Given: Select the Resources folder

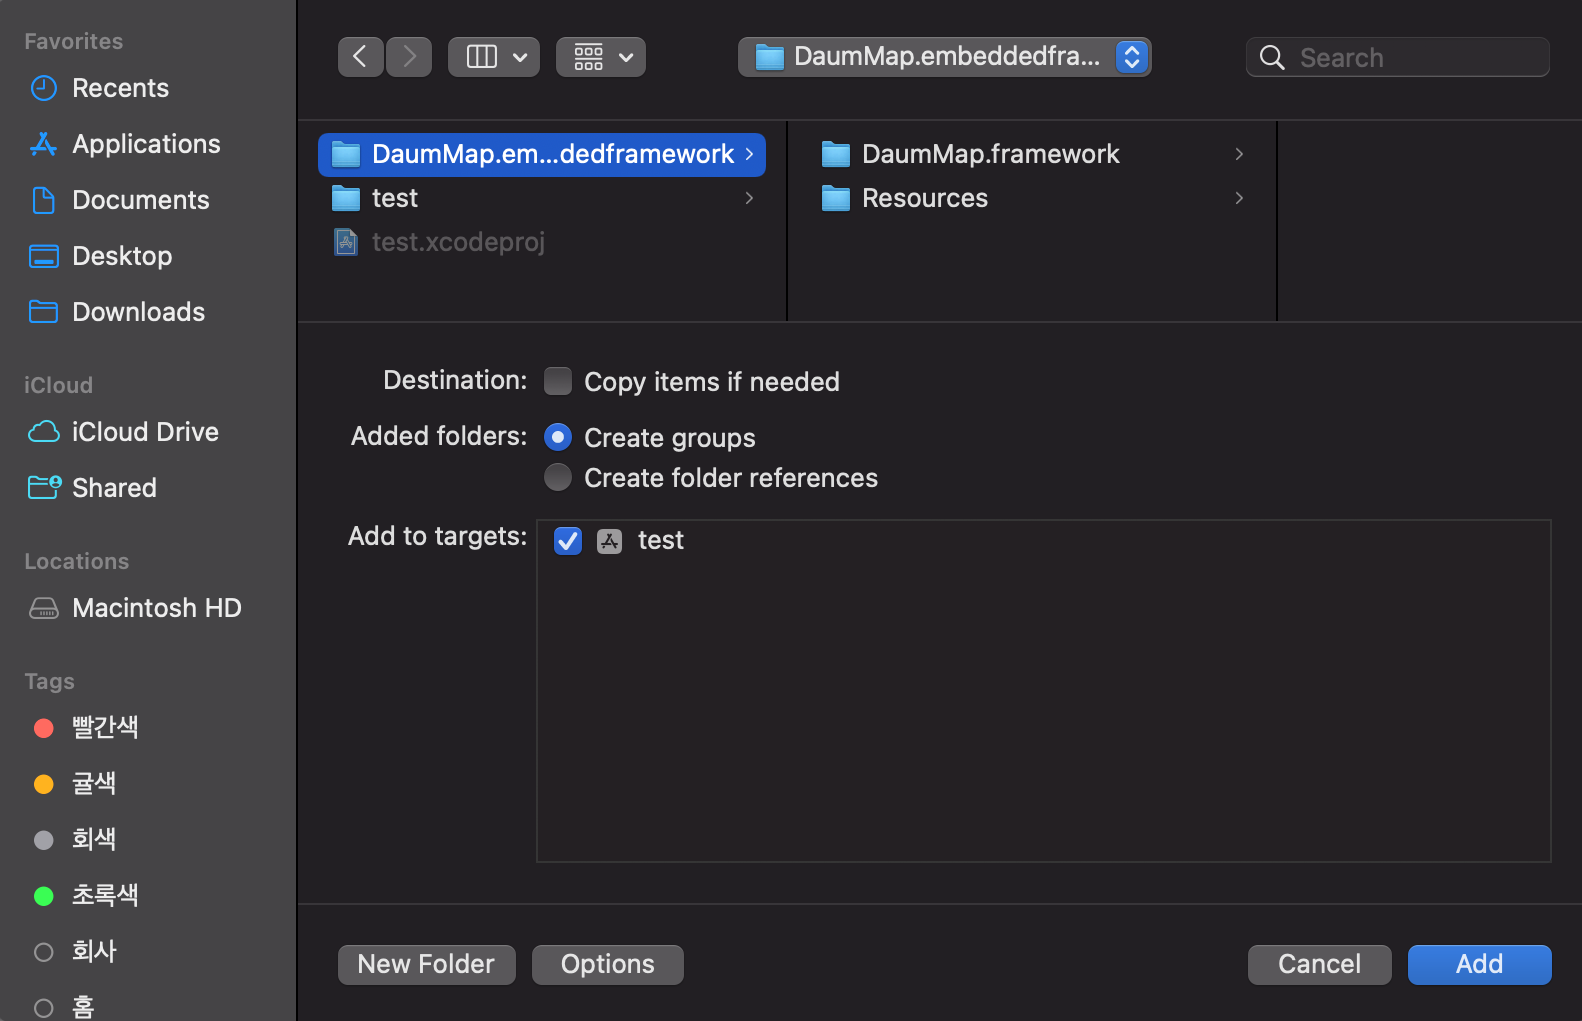Looking at the screenshot, I should [x=1032, y=198].
